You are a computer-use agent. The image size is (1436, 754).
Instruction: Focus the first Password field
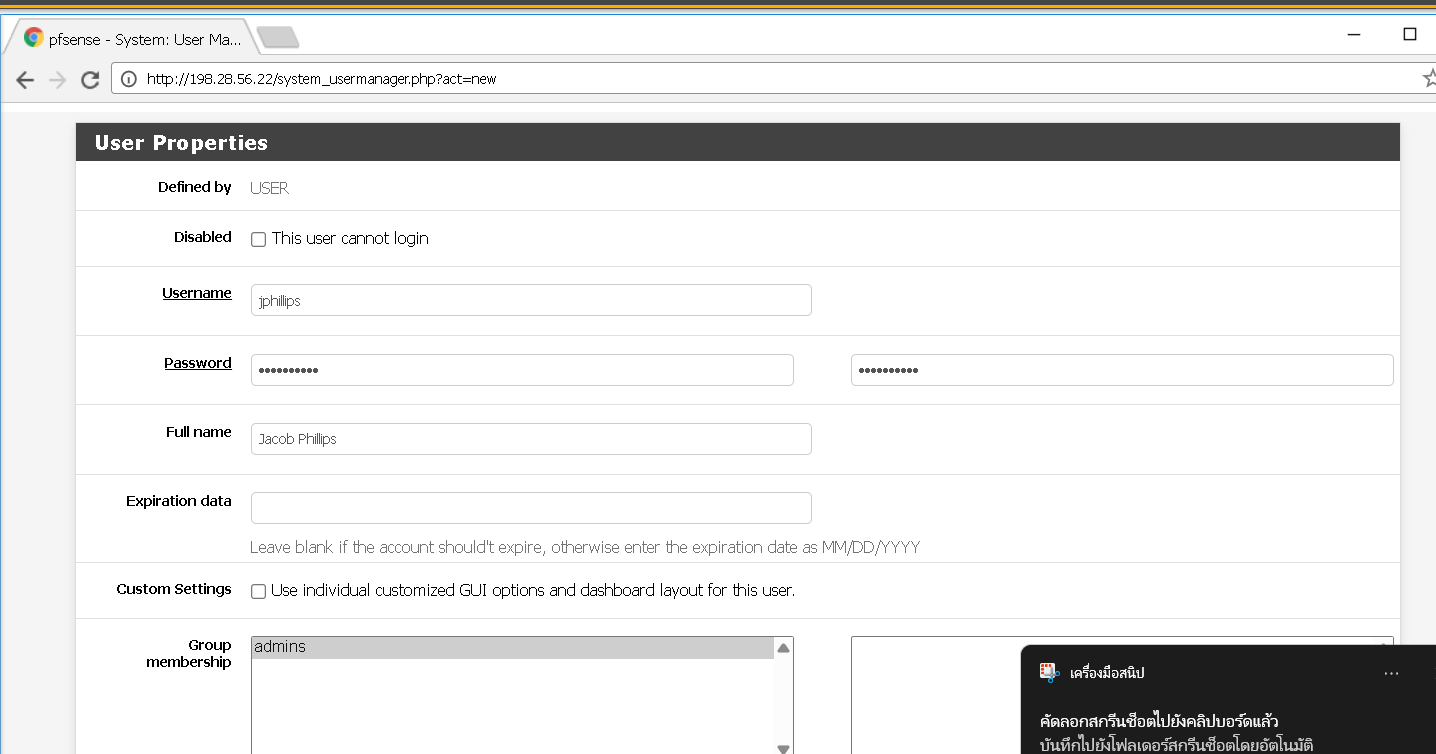click(521, 370)
